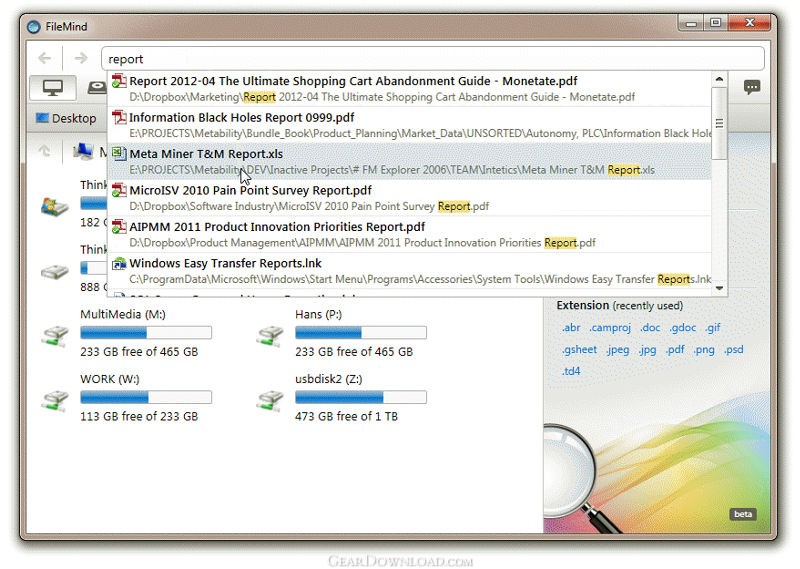Select the computer monitor view button

tap(53, 88)
